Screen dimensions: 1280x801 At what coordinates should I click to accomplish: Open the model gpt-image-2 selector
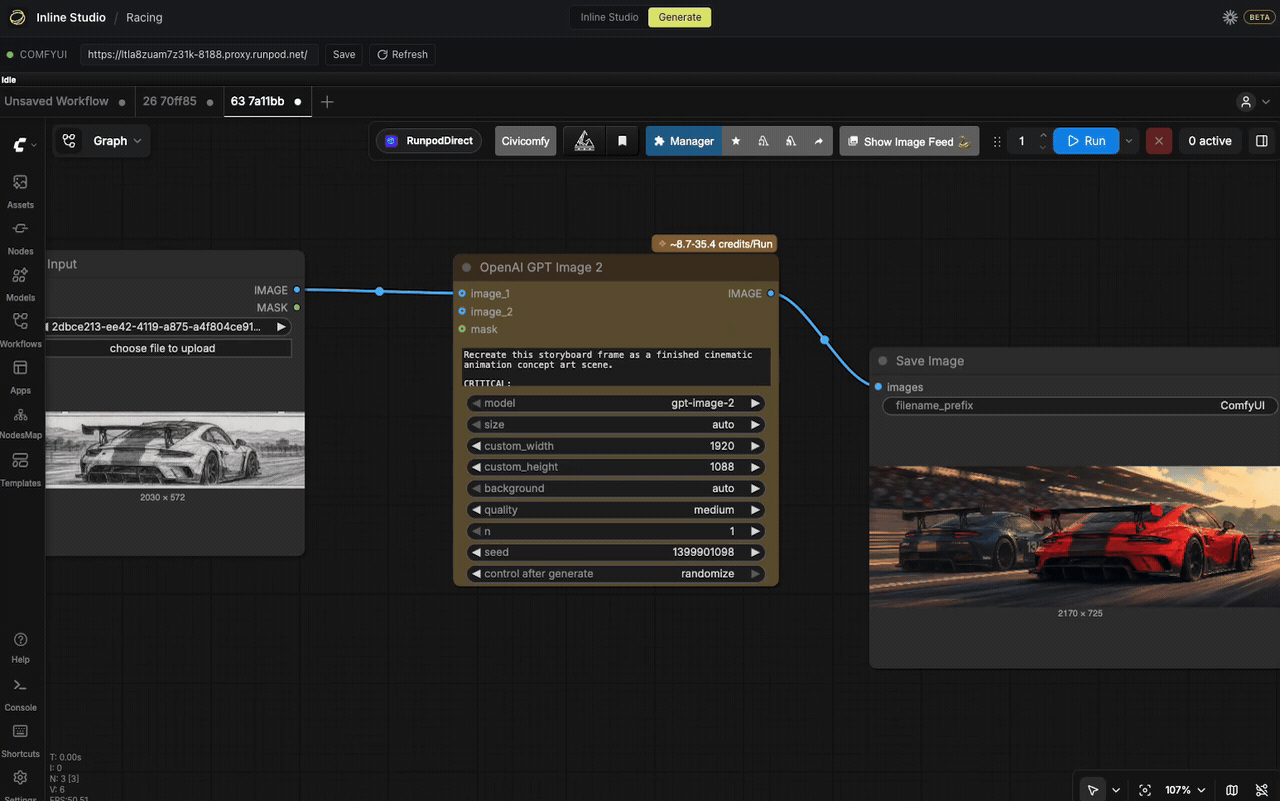(x=615, y=403)
